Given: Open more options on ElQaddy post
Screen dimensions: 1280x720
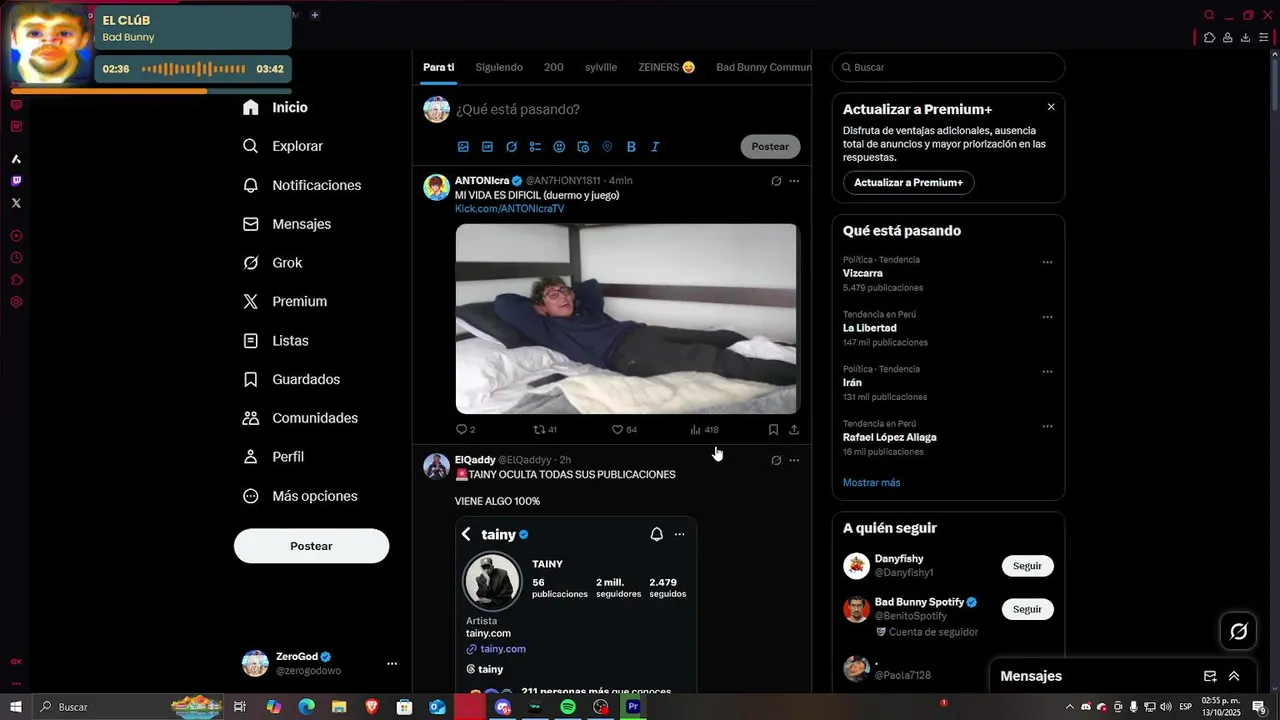Looking at the screenshot, I should click(794, 460).
